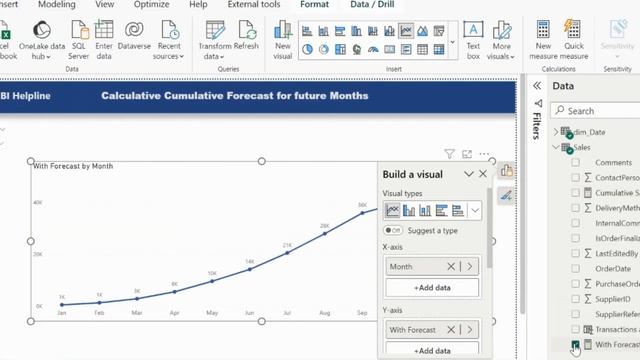The width and height of the screenshot is (640, 360).
Task: Refresh the data
Action: point(246,36)
